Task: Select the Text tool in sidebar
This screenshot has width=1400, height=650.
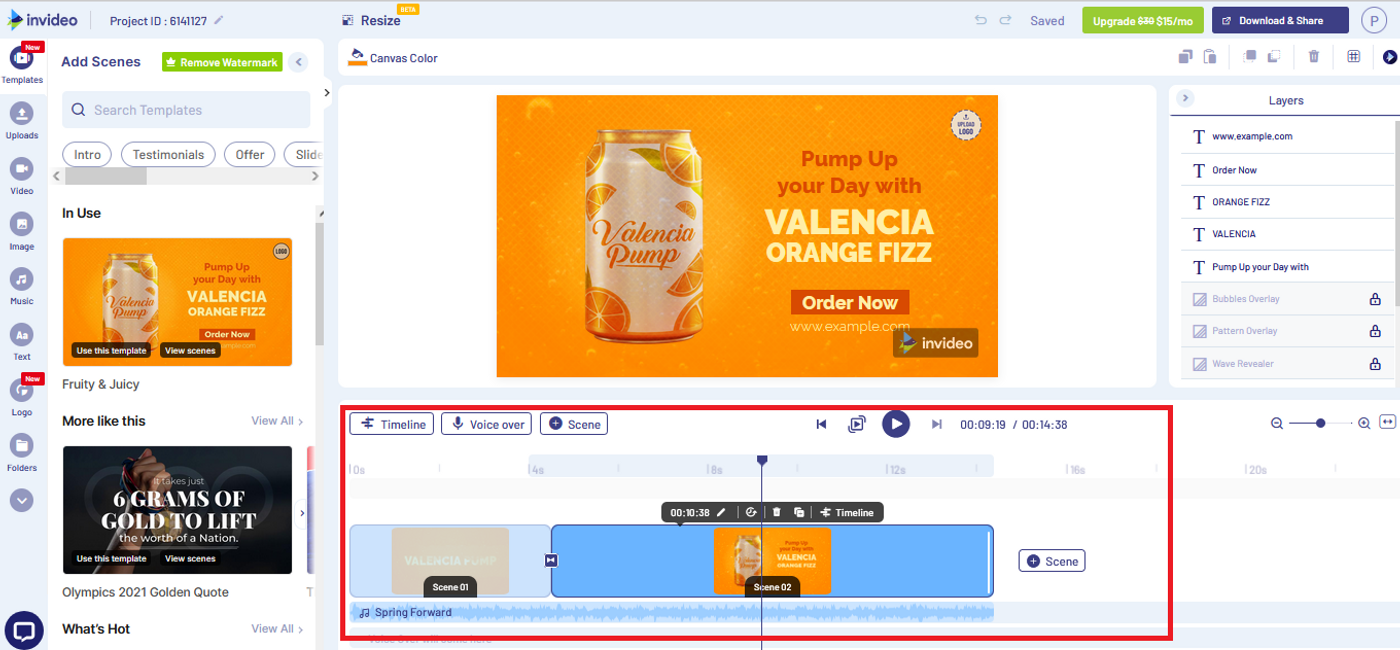Action: pos(21,336)
